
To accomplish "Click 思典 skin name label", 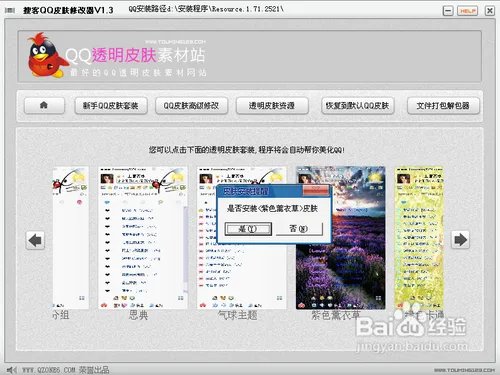I will (x=138, y=315).
